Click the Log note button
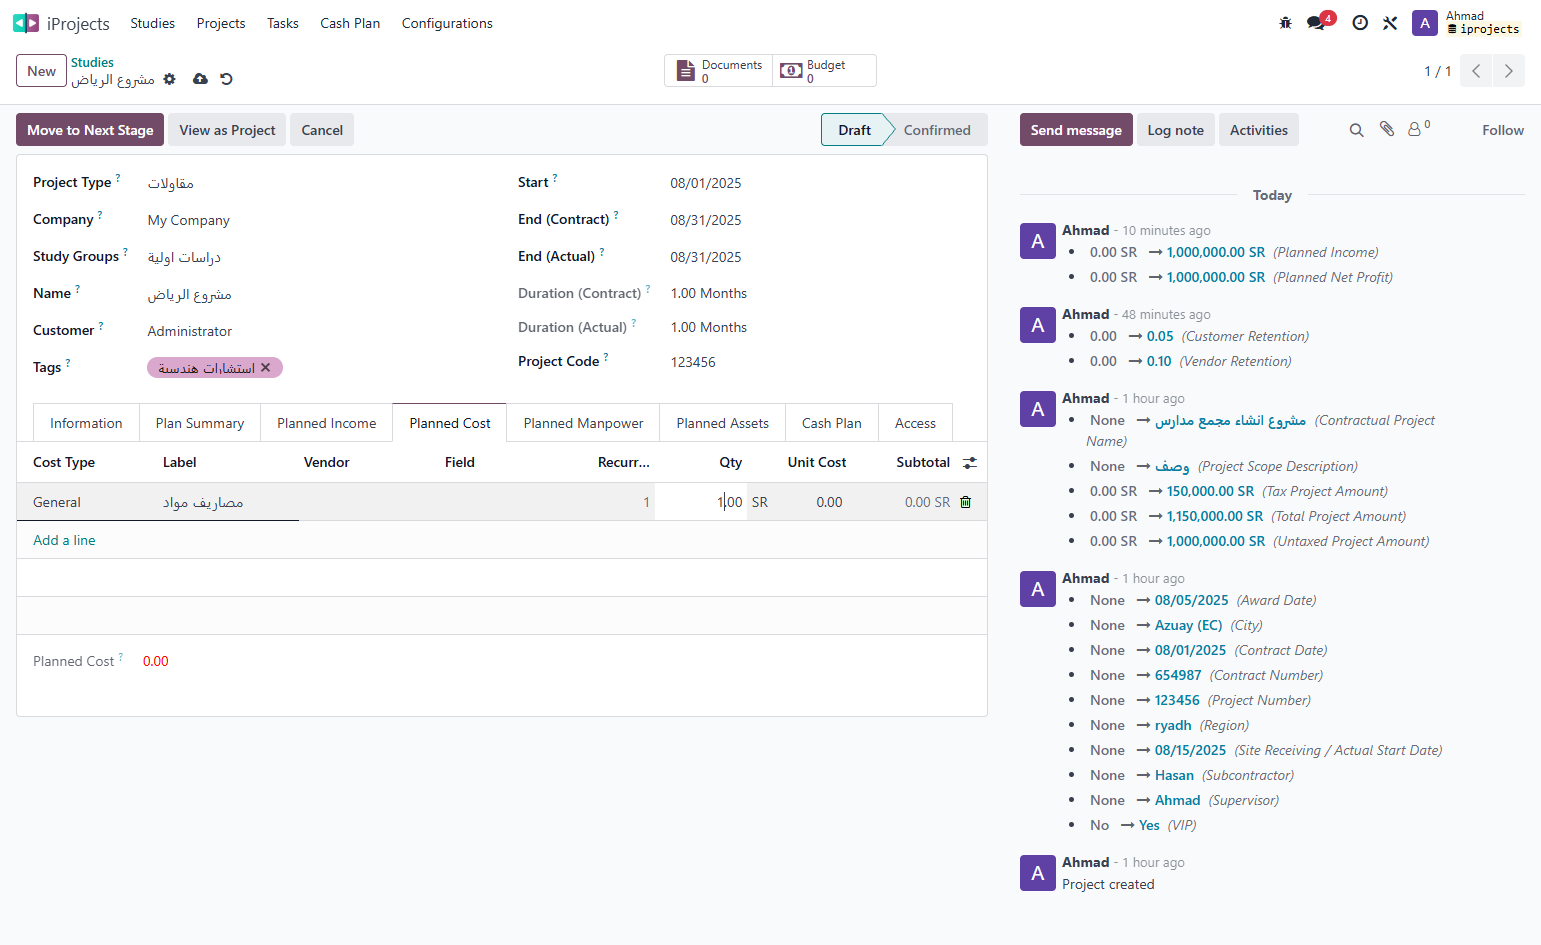 point(1176,130)
